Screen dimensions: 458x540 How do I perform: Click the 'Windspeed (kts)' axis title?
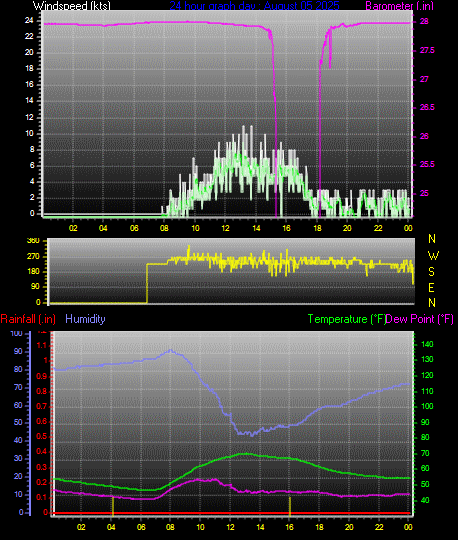coord(72,6)
